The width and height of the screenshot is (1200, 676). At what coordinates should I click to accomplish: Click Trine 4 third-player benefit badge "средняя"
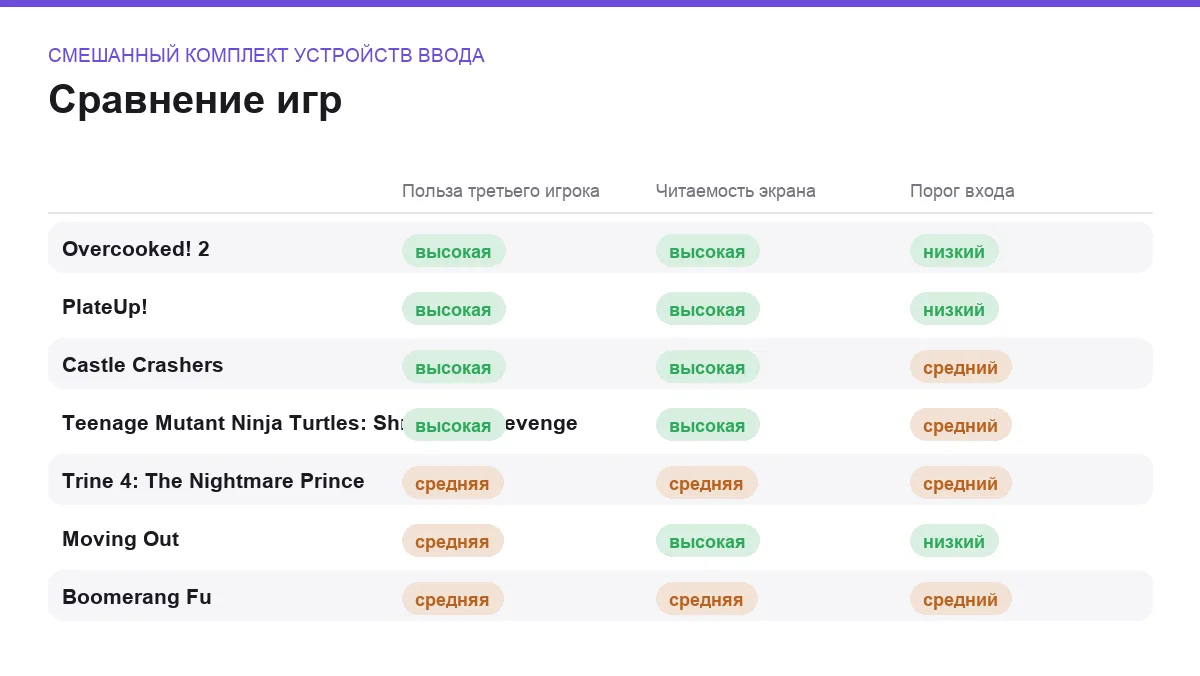pos(453,483)
